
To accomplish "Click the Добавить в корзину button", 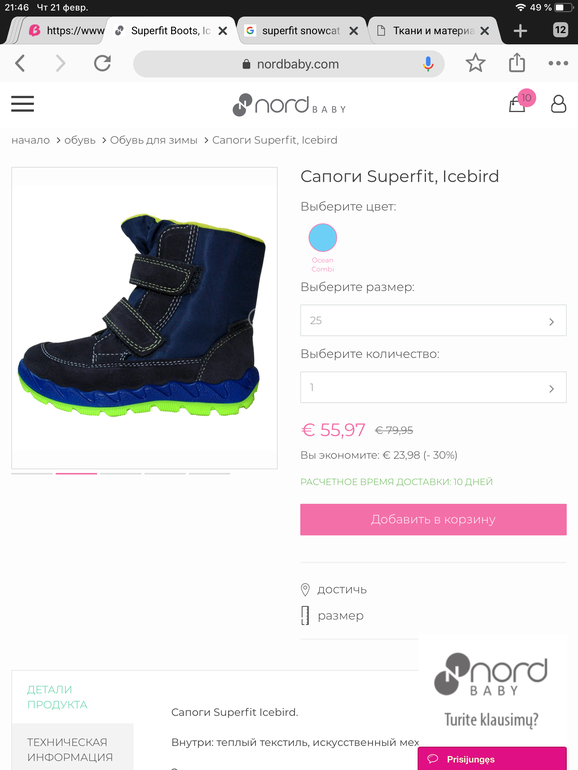I will [433, 519].
